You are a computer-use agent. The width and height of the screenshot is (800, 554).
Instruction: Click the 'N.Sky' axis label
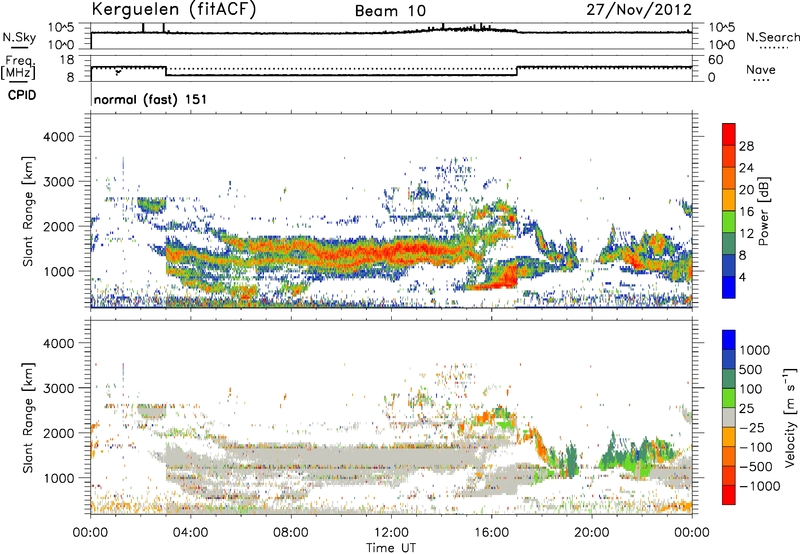(19, 37)
